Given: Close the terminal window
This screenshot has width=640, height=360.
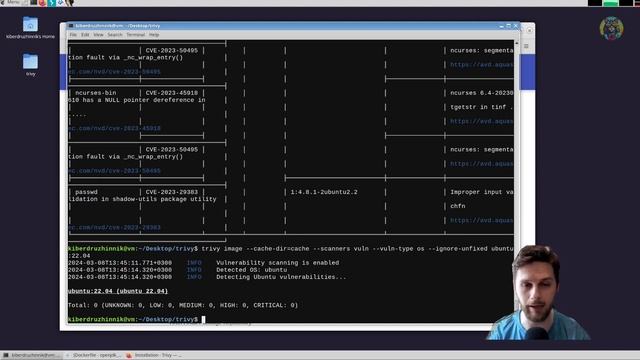Looking at the screenshot, I should (x=516, y=26).
